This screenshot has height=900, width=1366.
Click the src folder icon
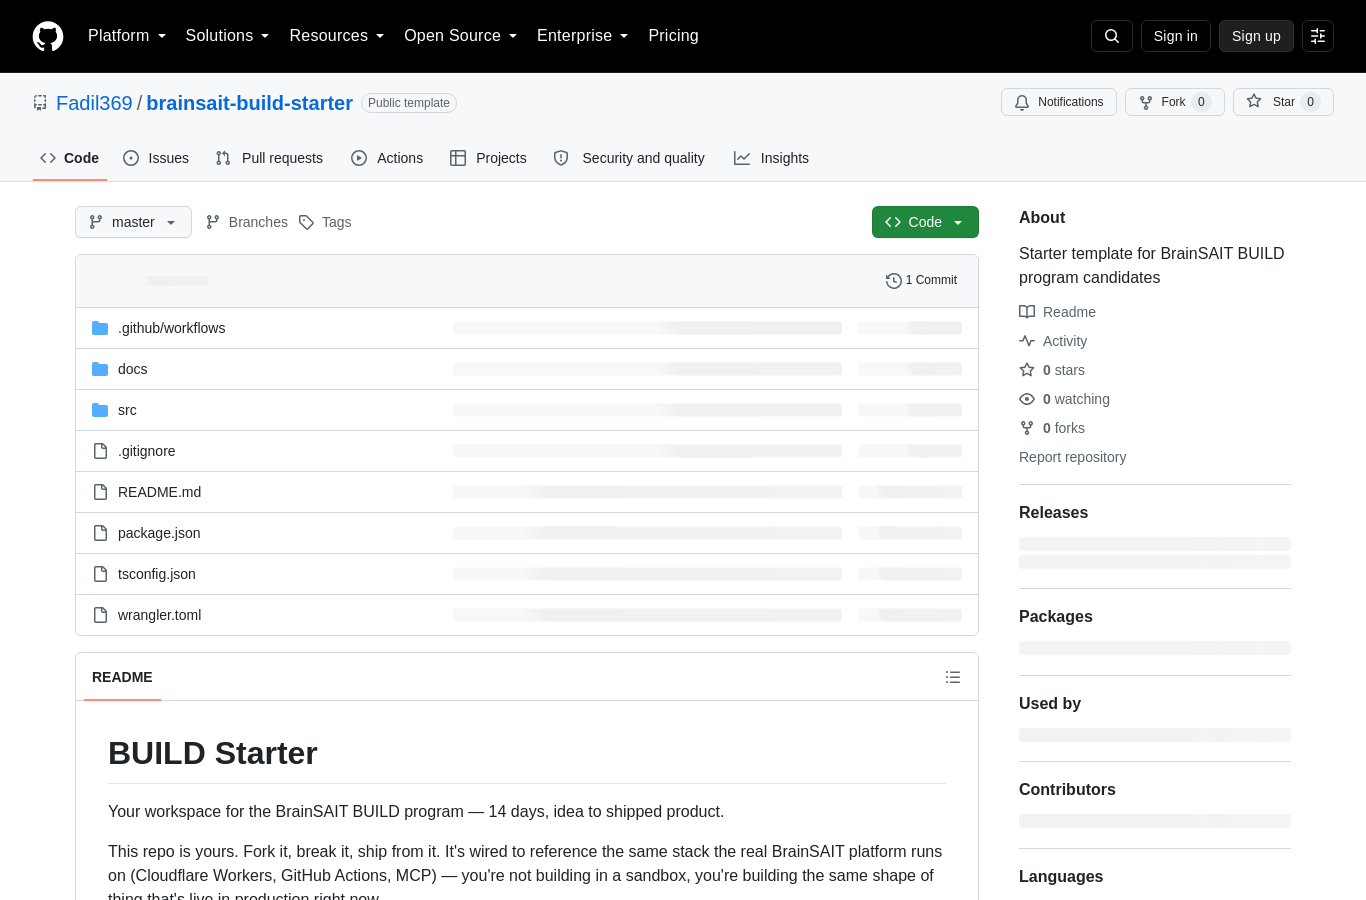[100, 410]
